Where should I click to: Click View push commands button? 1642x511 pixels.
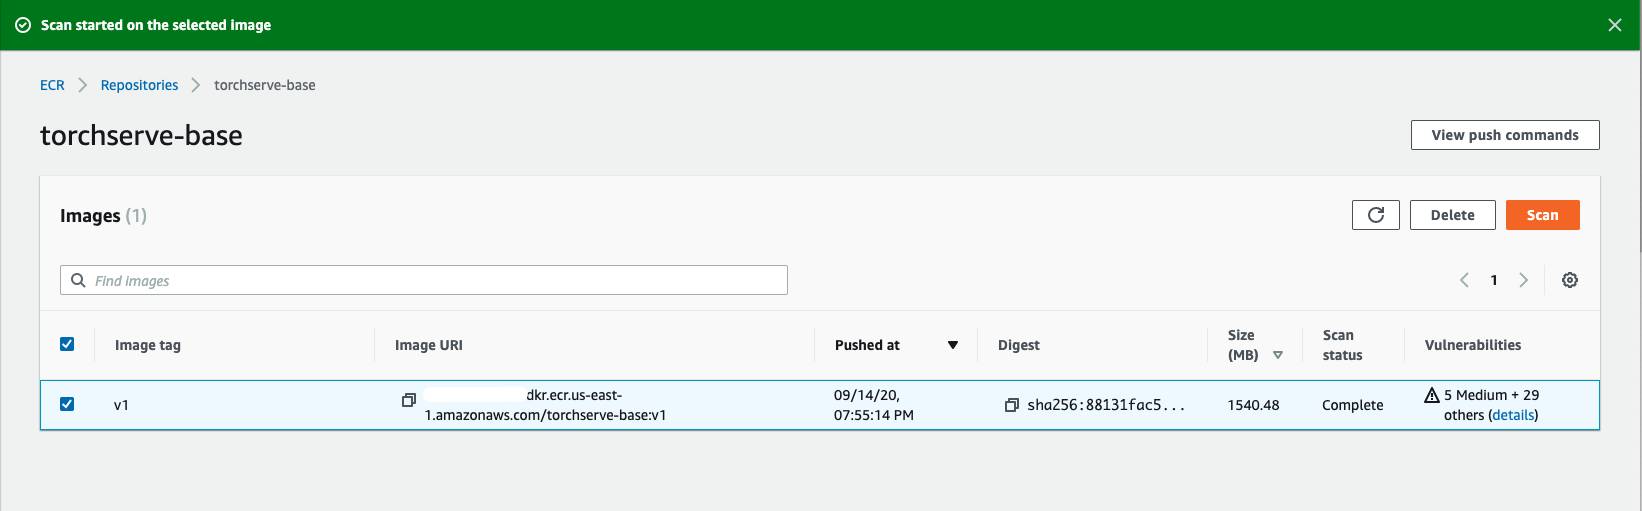(1505, 135)
